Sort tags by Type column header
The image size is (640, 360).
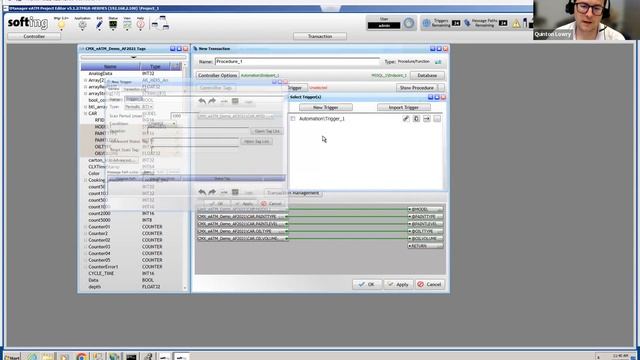156,67
